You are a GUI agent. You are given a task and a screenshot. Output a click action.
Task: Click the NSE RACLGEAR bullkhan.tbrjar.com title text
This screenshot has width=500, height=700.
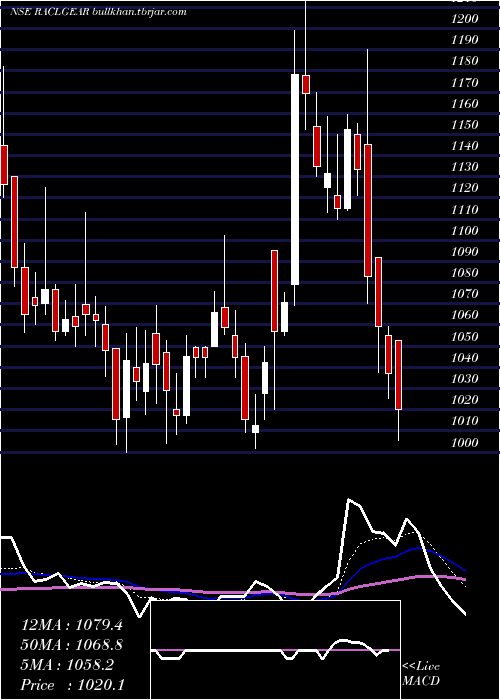[98, 12]
